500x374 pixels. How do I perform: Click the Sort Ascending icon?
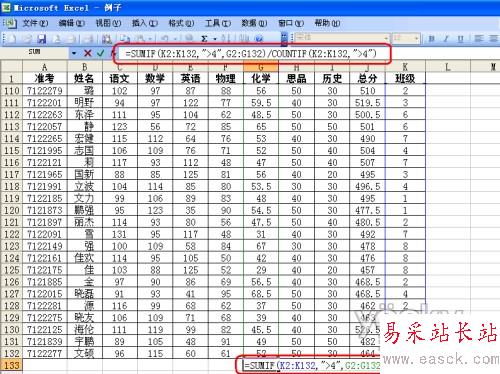tap(226, 39)
